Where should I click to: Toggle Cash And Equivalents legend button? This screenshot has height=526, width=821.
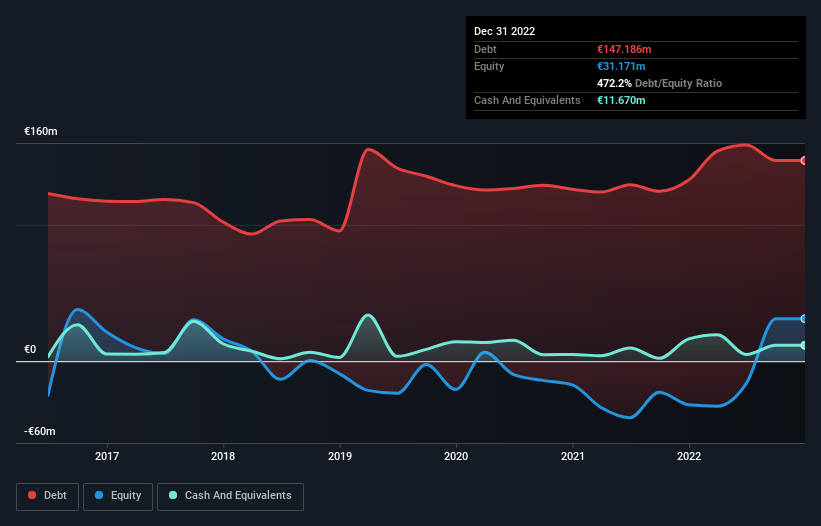pos(230,496)
